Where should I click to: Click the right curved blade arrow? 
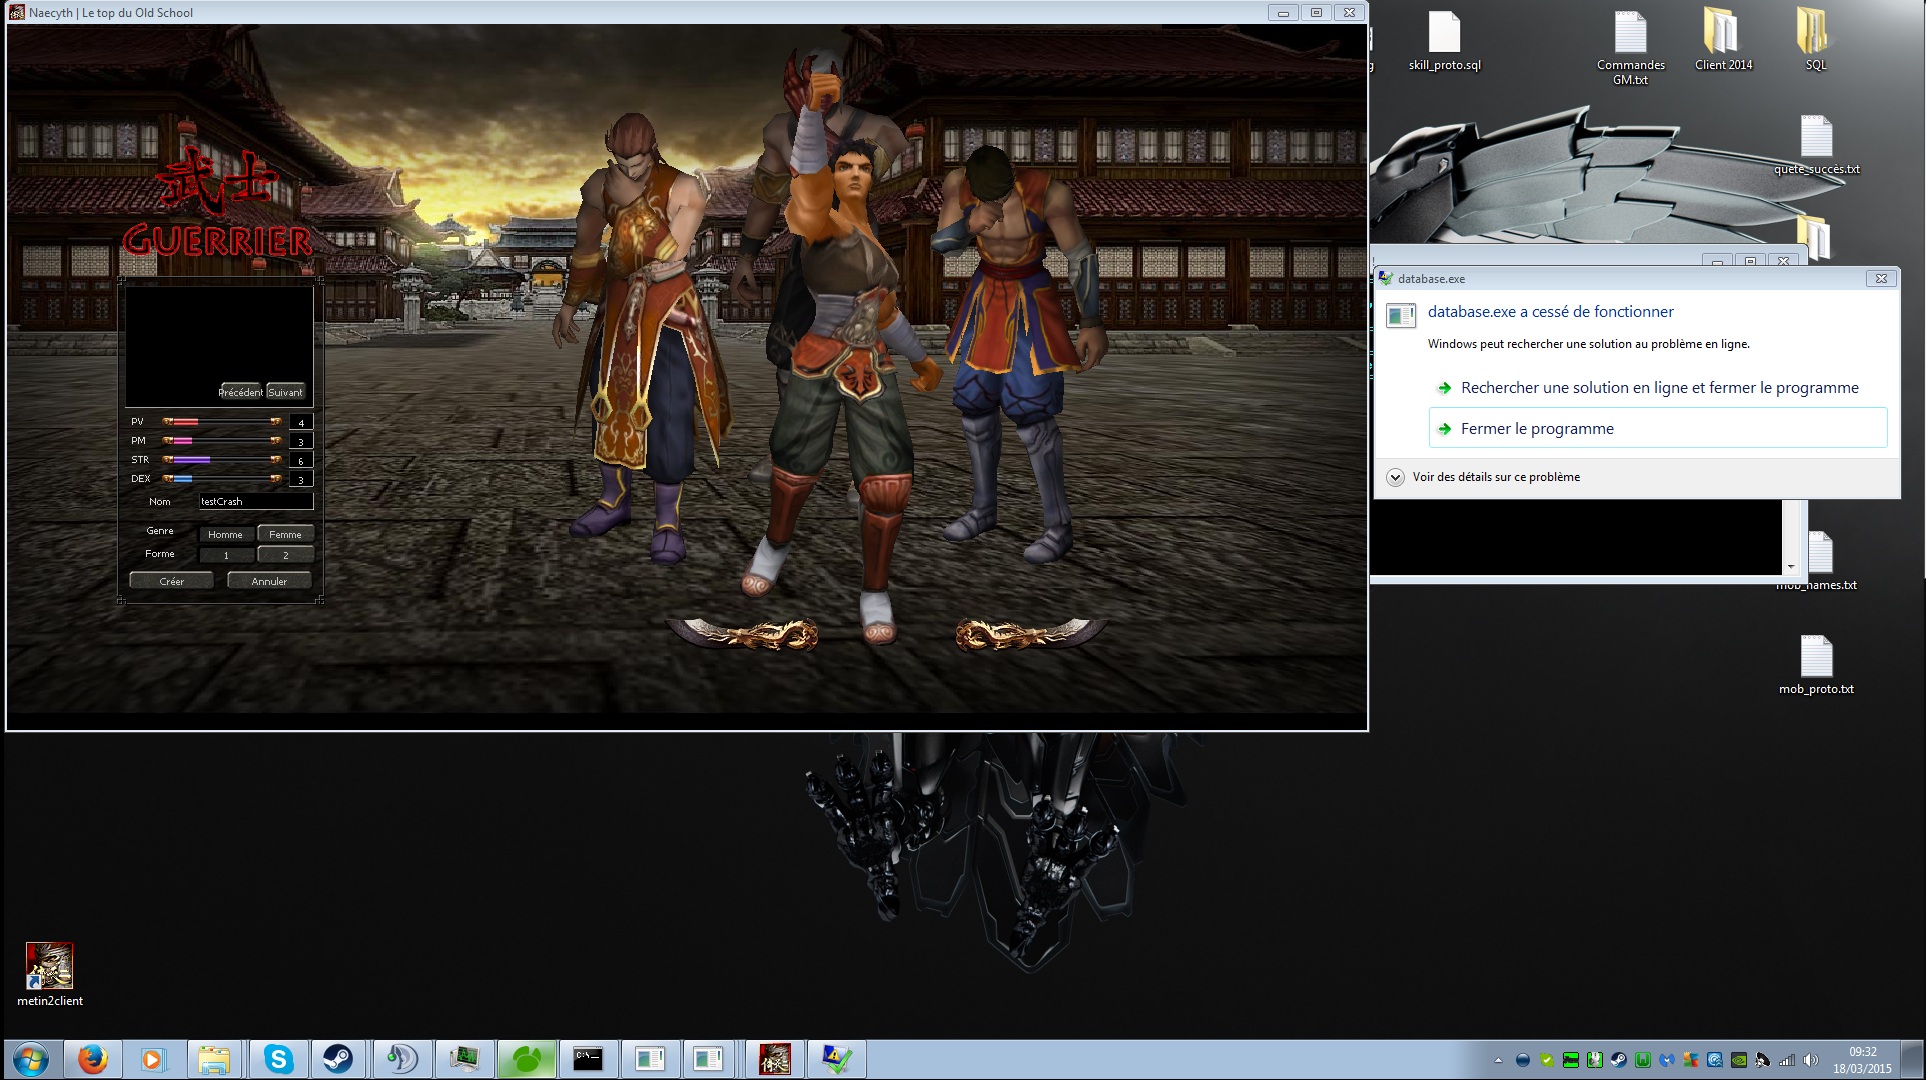coord(1031,634)
